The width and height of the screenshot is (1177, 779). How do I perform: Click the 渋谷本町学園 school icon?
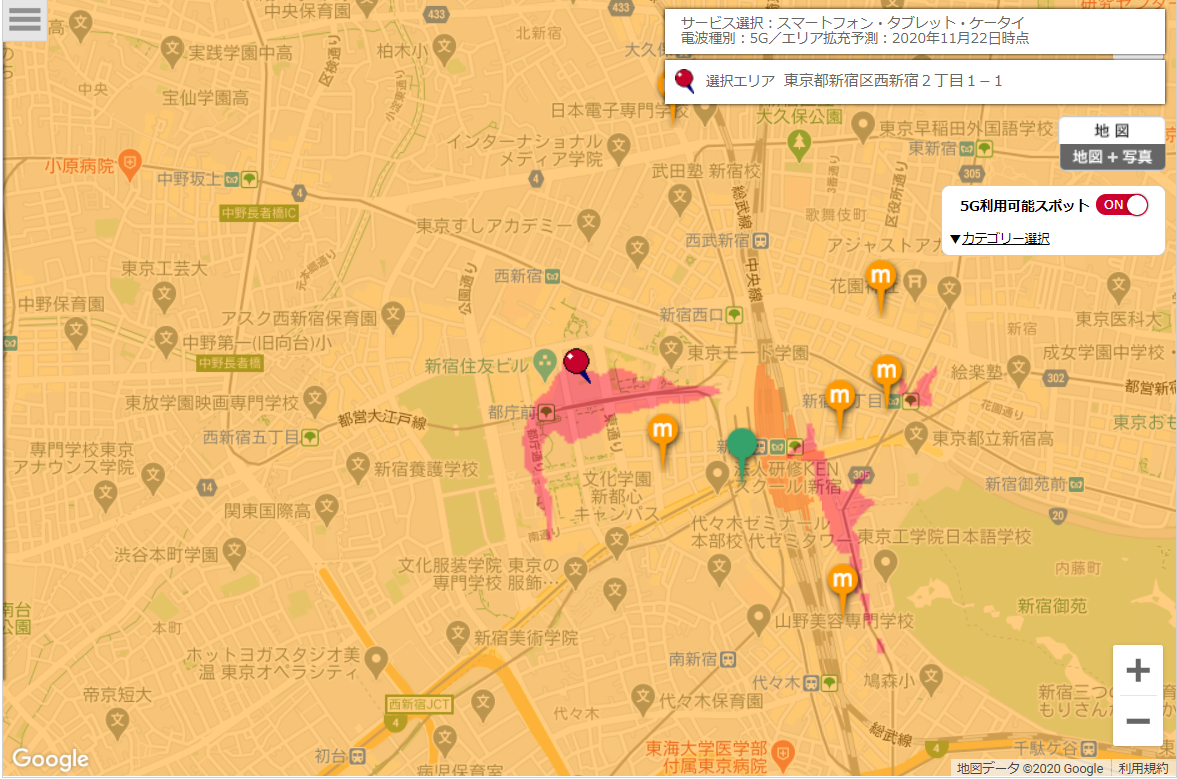click(x=234, y=553)
